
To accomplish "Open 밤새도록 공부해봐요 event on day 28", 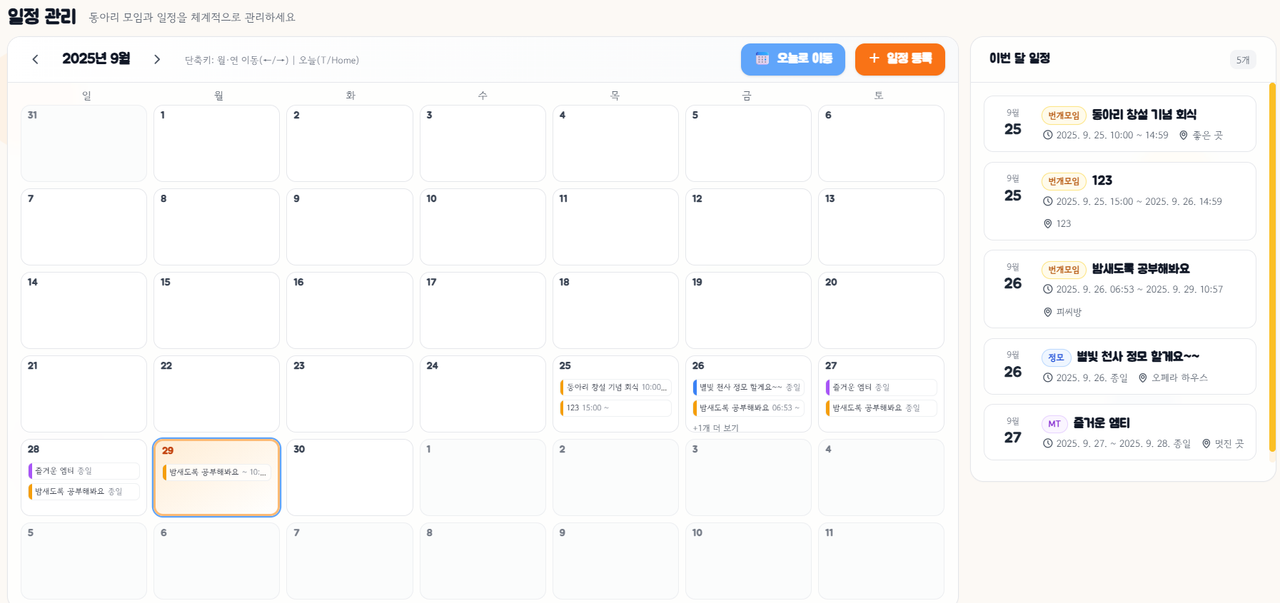I will (x=84, y=492).
